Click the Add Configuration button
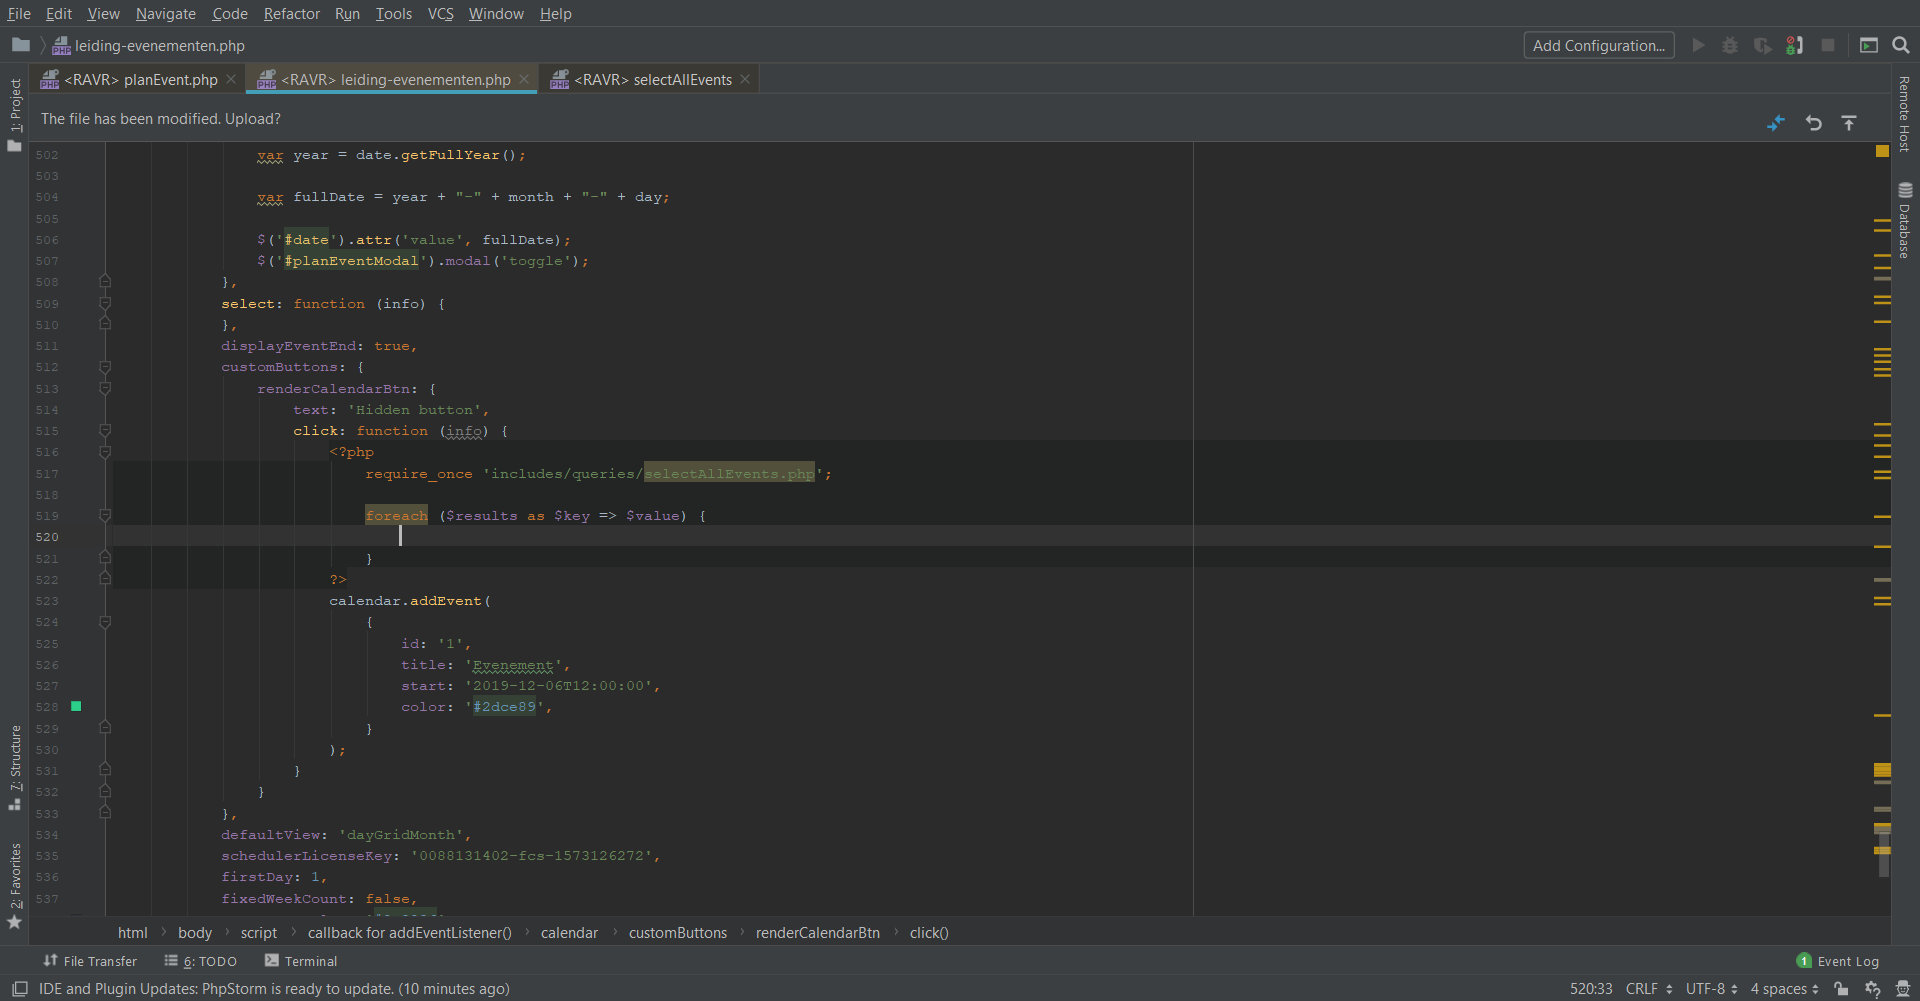 (x=1598, y=46)
